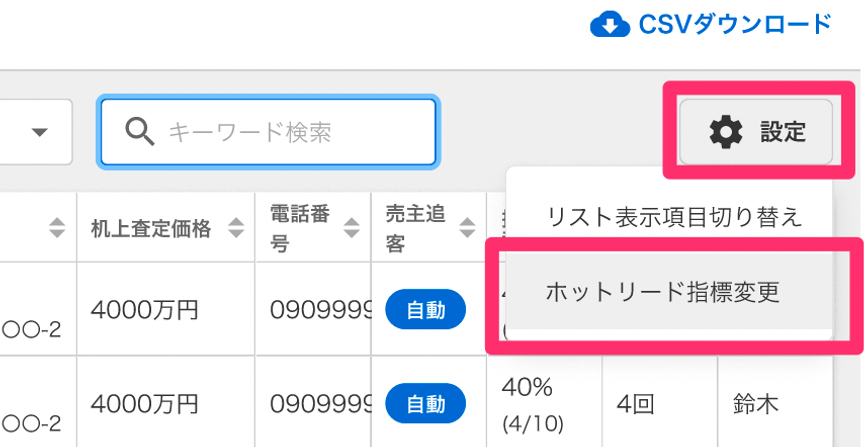Click sort arrows in leftmost column header
864x447 pixels.
tap(57, 228)
